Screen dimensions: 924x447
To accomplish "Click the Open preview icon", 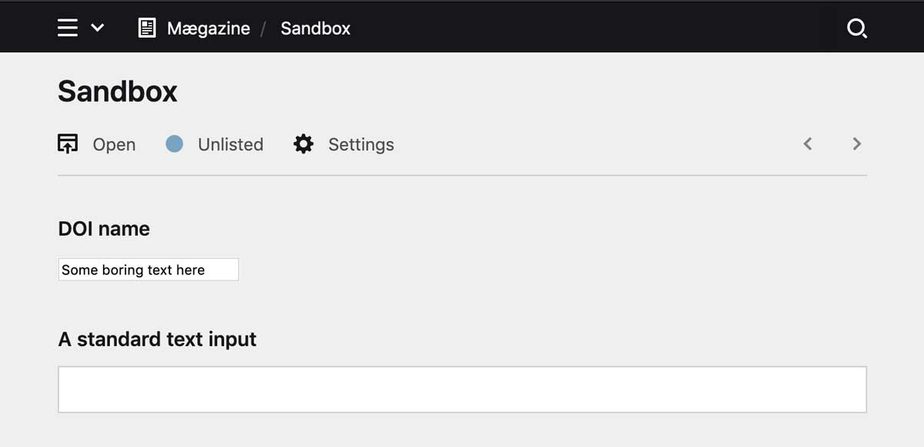I will click(68, 144).
